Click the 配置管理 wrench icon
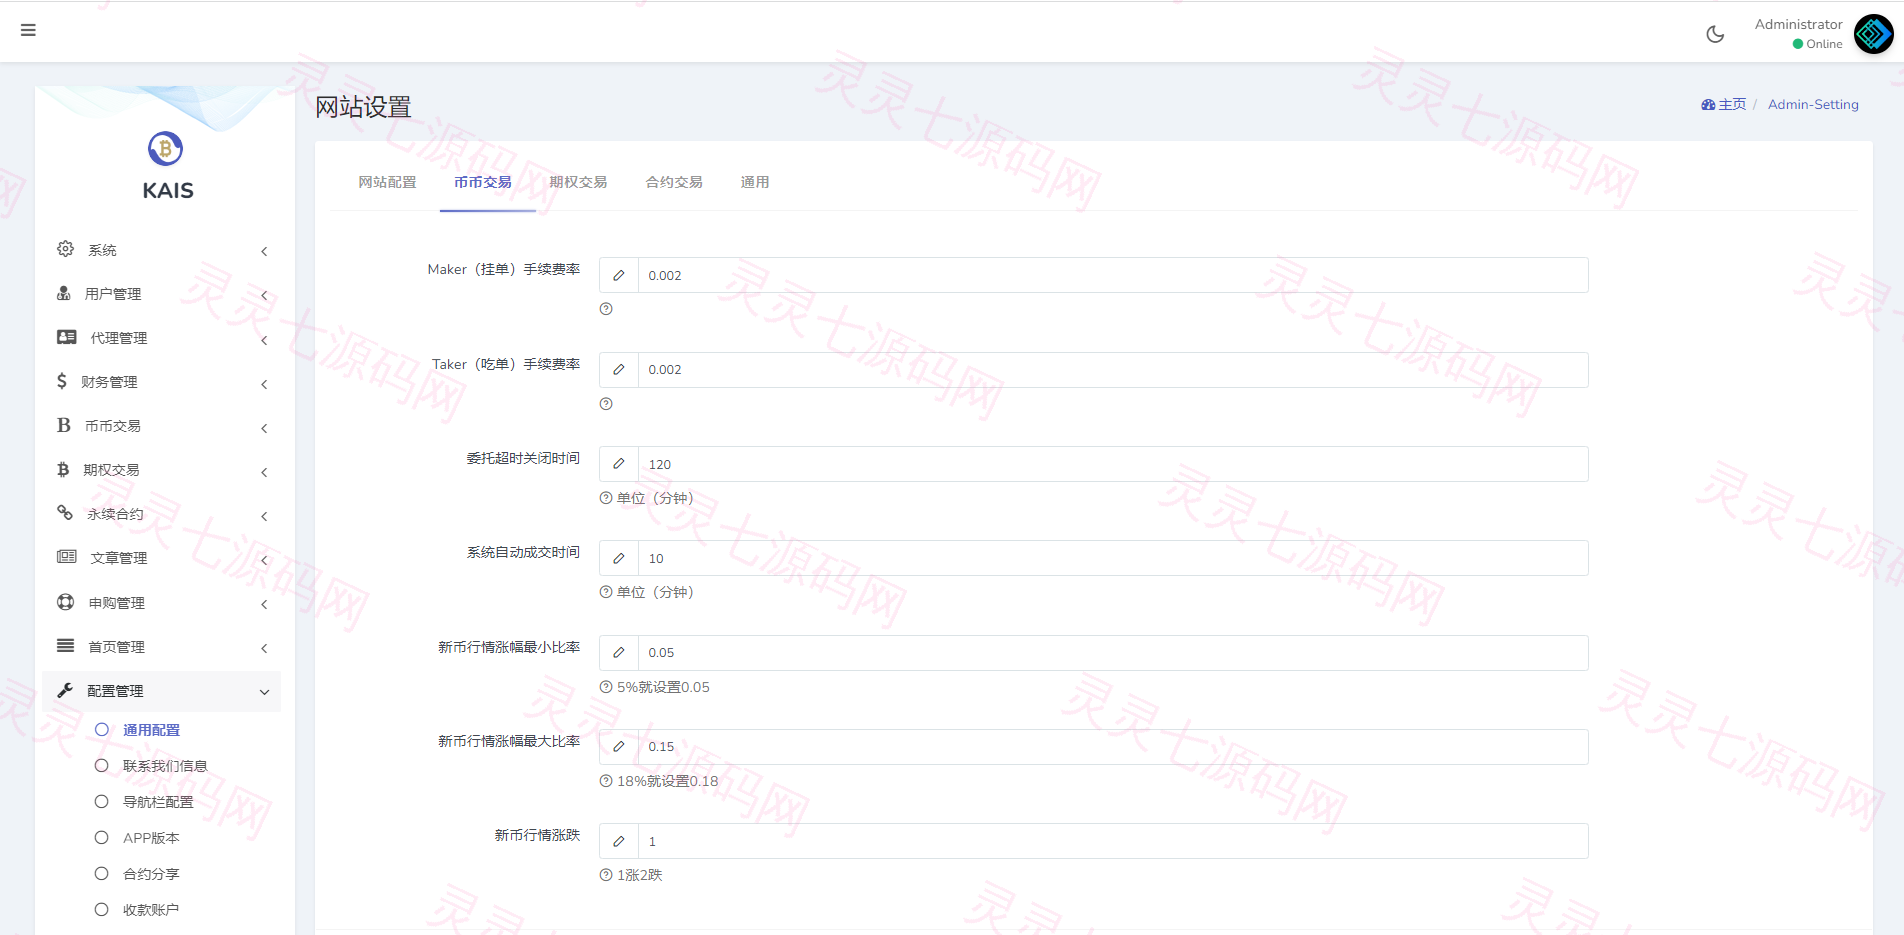Screen dimensions: 1904x935 65,690
